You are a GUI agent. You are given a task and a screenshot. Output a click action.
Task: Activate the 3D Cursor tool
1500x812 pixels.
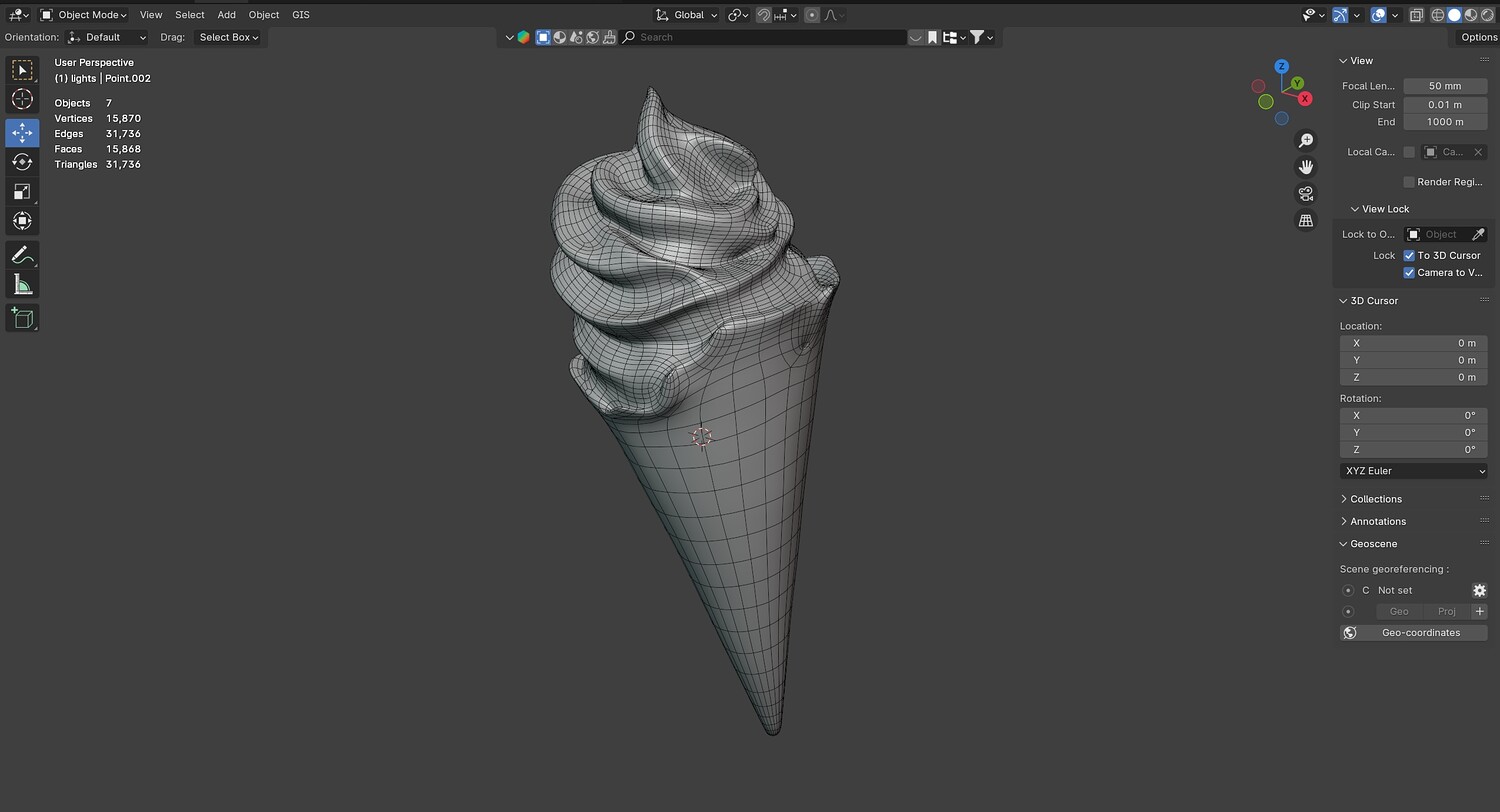coord(22,99)
